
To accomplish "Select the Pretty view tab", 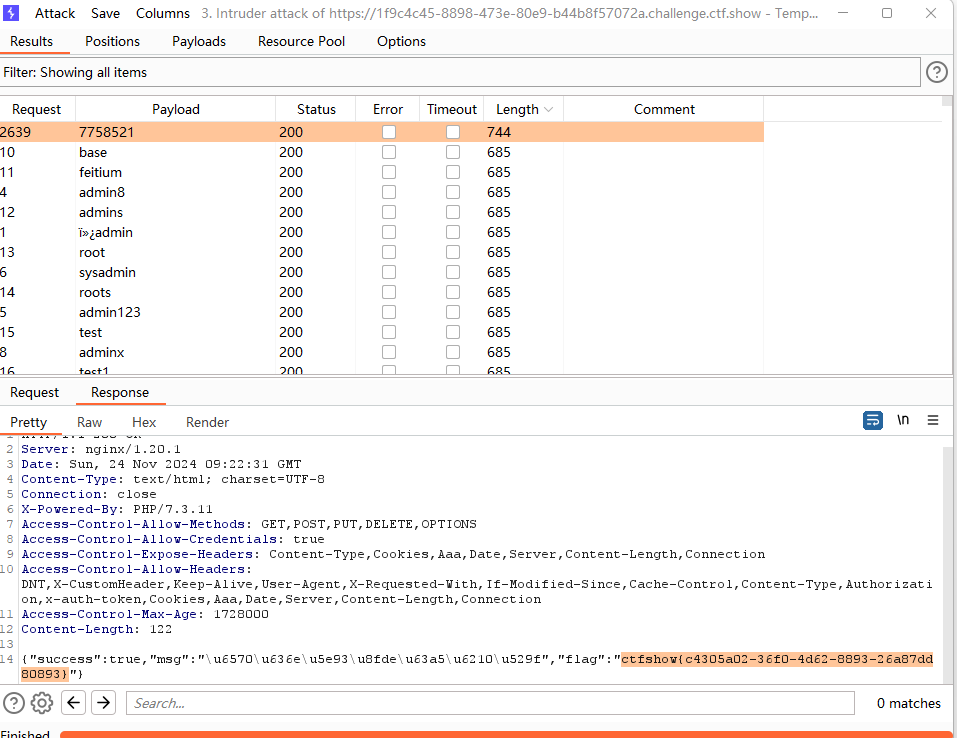I will tap(29, 422).
